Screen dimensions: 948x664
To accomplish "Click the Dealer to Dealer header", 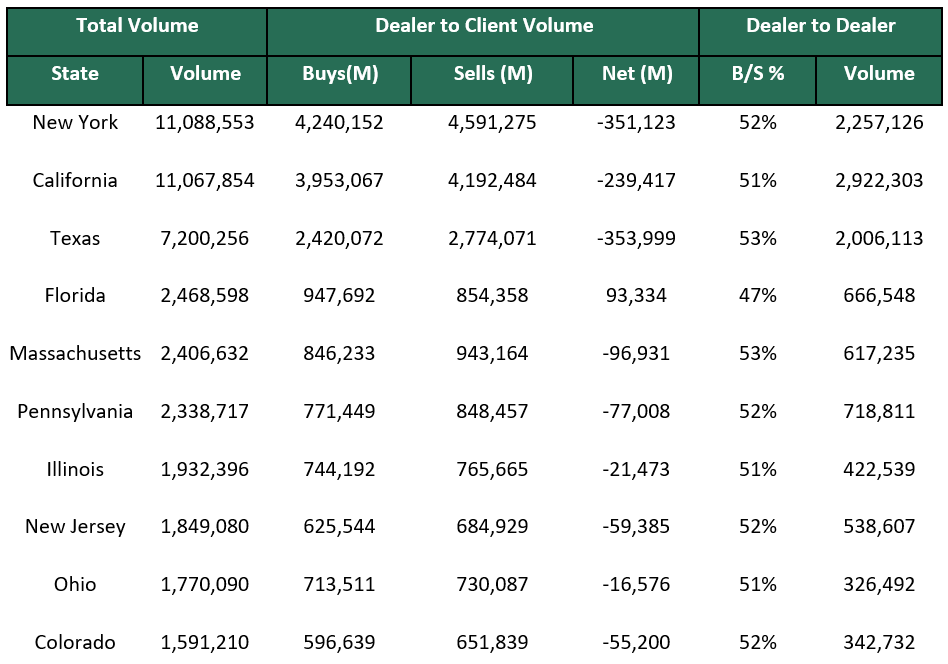I will [820, 27].
